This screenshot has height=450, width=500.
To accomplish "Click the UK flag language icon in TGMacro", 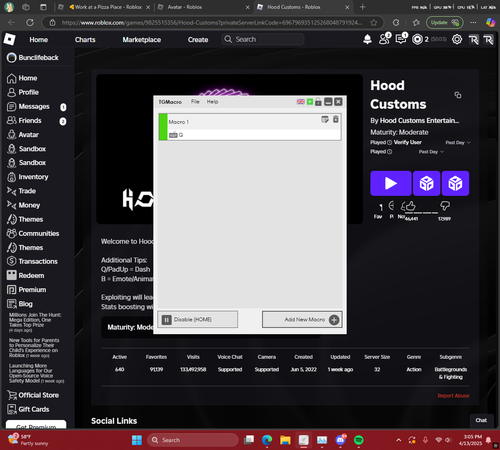I will (301, 102).
